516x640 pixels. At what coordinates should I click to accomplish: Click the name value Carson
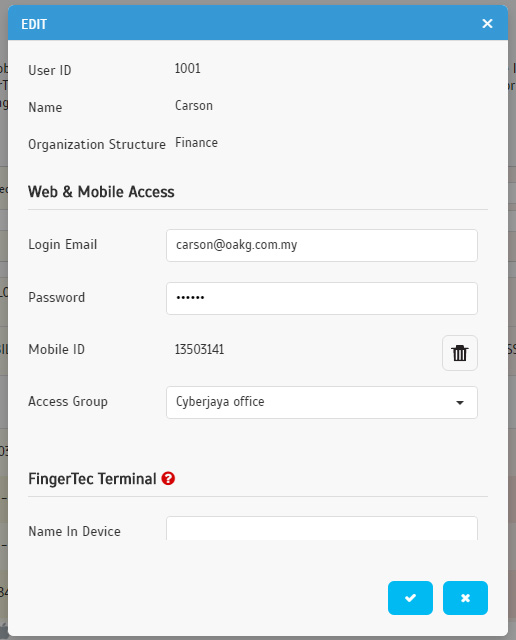point(194,105)
